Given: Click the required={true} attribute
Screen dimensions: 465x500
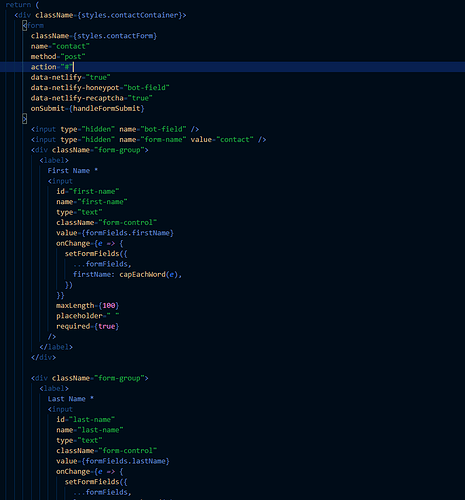Looking at the screenshot, I should tap(88, 326).
